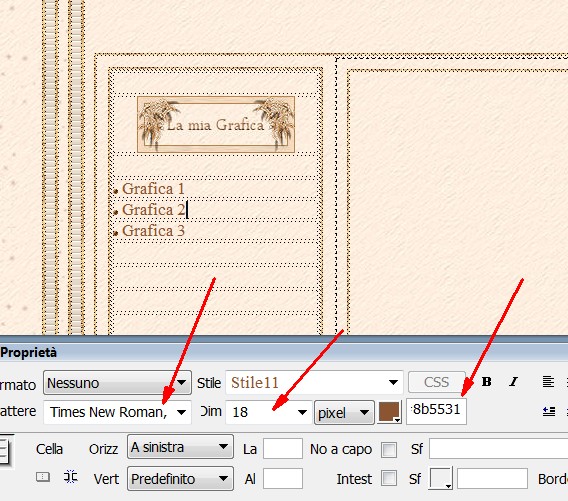
Task: Open the Stile11 style dropdown
Action: pyautogui.click(x=314, y=383)
